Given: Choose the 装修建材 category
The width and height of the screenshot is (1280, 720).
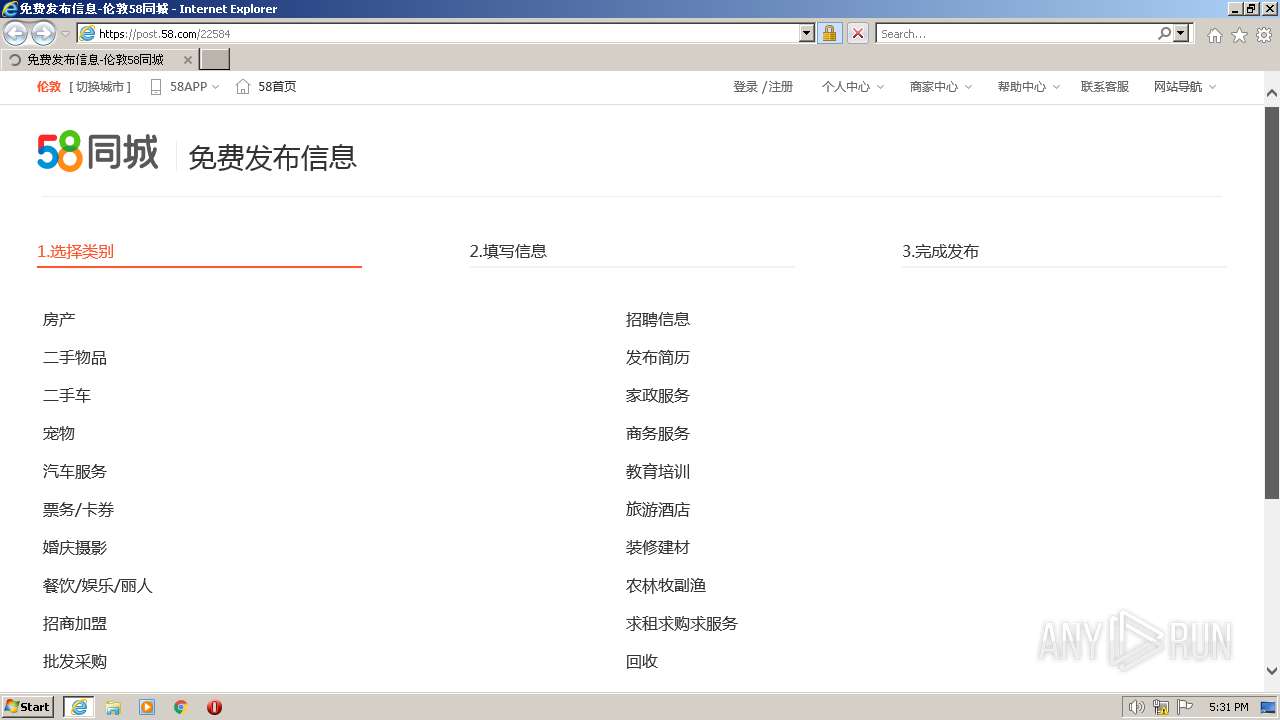Looking at the screenshot, I should click(x=658, y=548).
